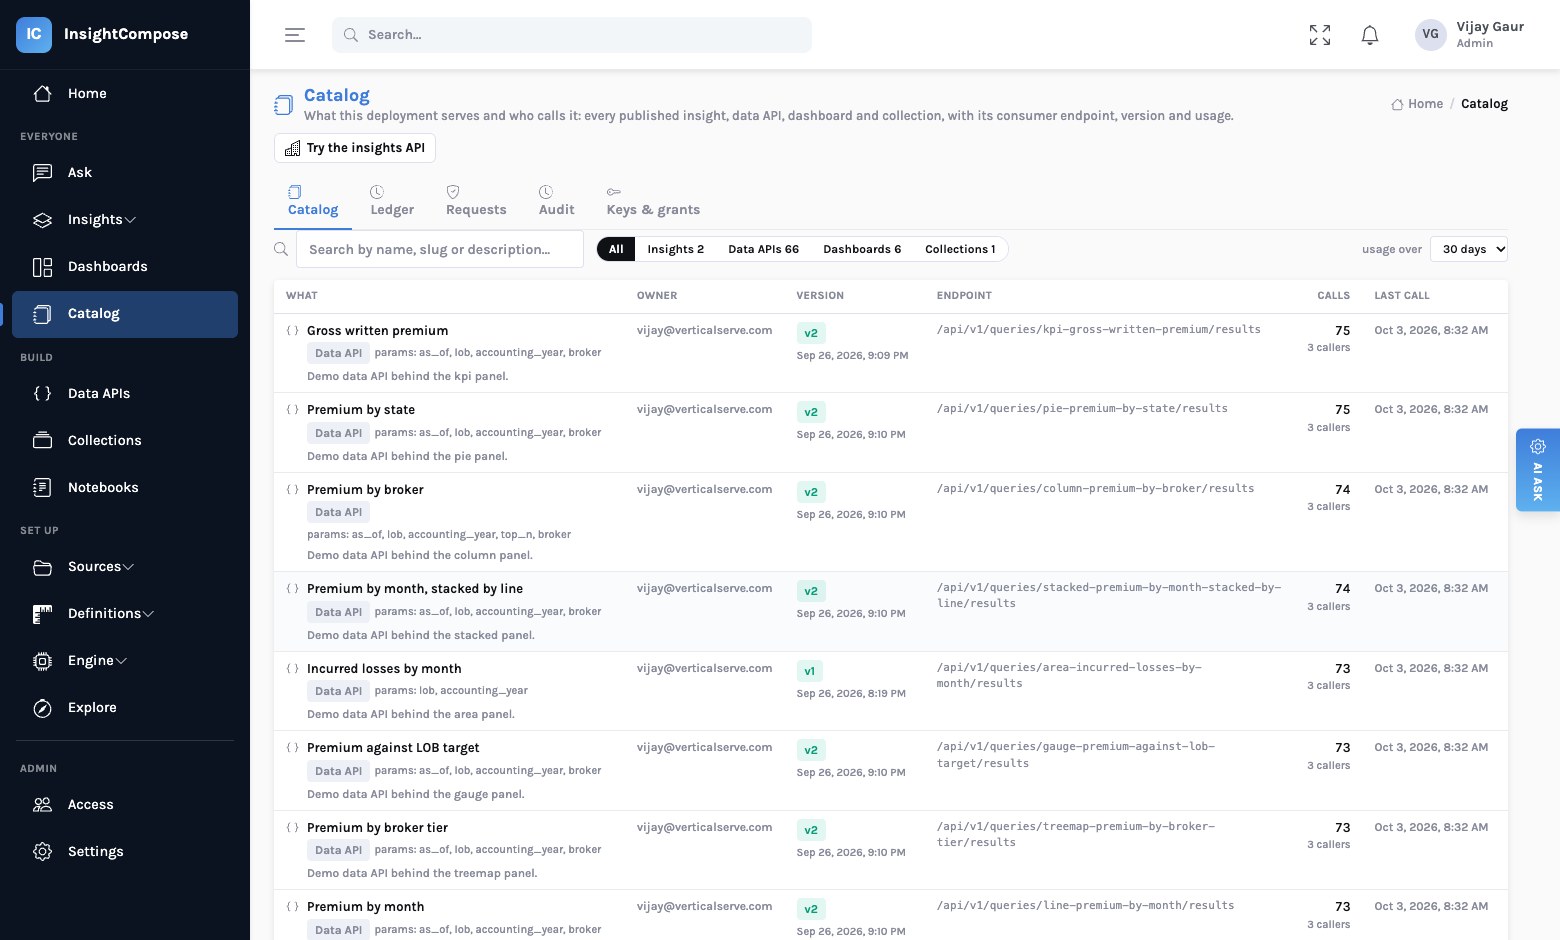Select the Catalog item in sidebar
Image resolution: width=1560 pixels, height=940 pixels.
pos(125,314)
